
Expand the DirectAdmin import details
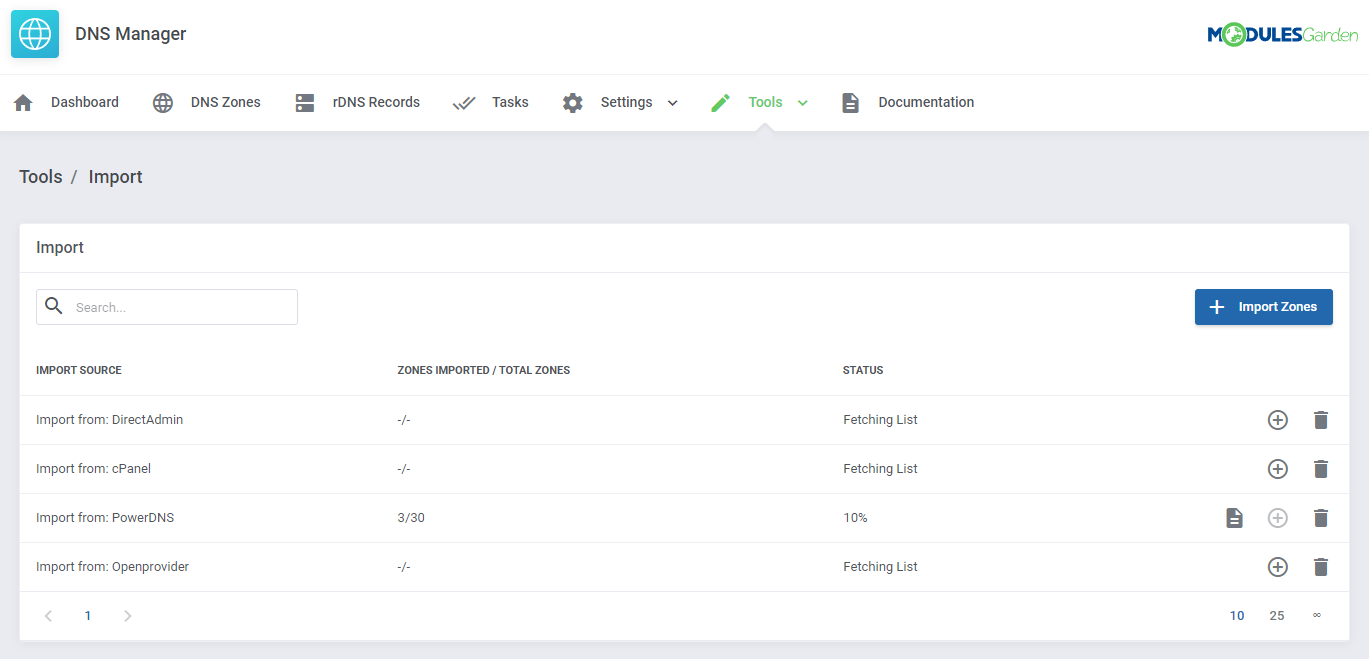pyautogui.click(x=1277, y=419)
